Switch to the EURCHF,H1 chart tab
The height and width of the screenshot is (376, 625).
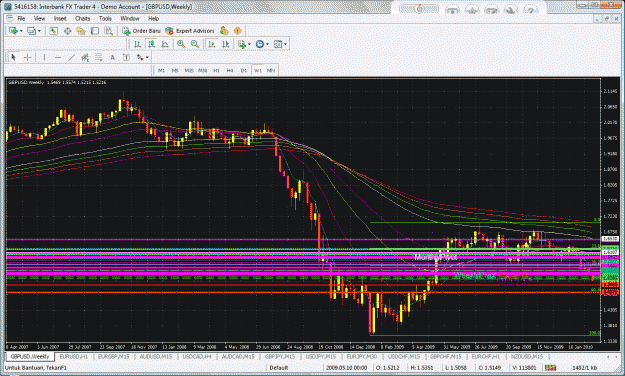coord(485,356)
